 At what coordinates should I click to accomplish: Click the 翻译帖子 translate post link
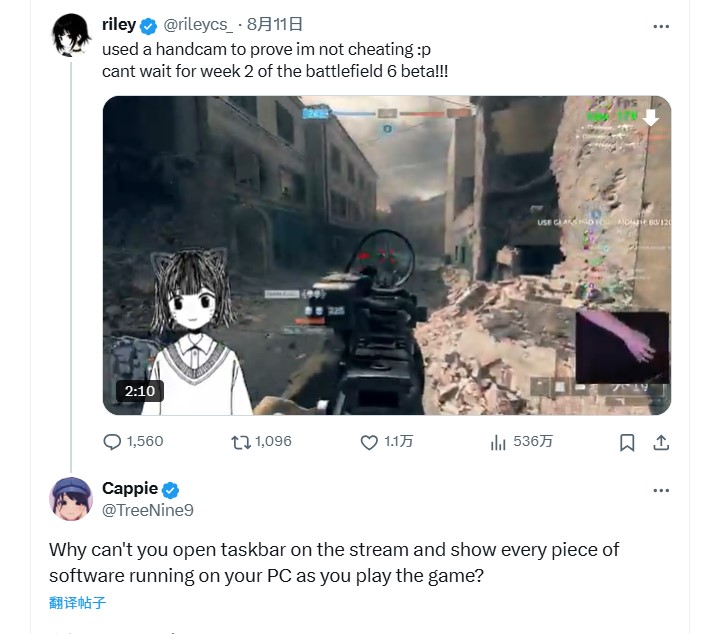pos(78,603)
